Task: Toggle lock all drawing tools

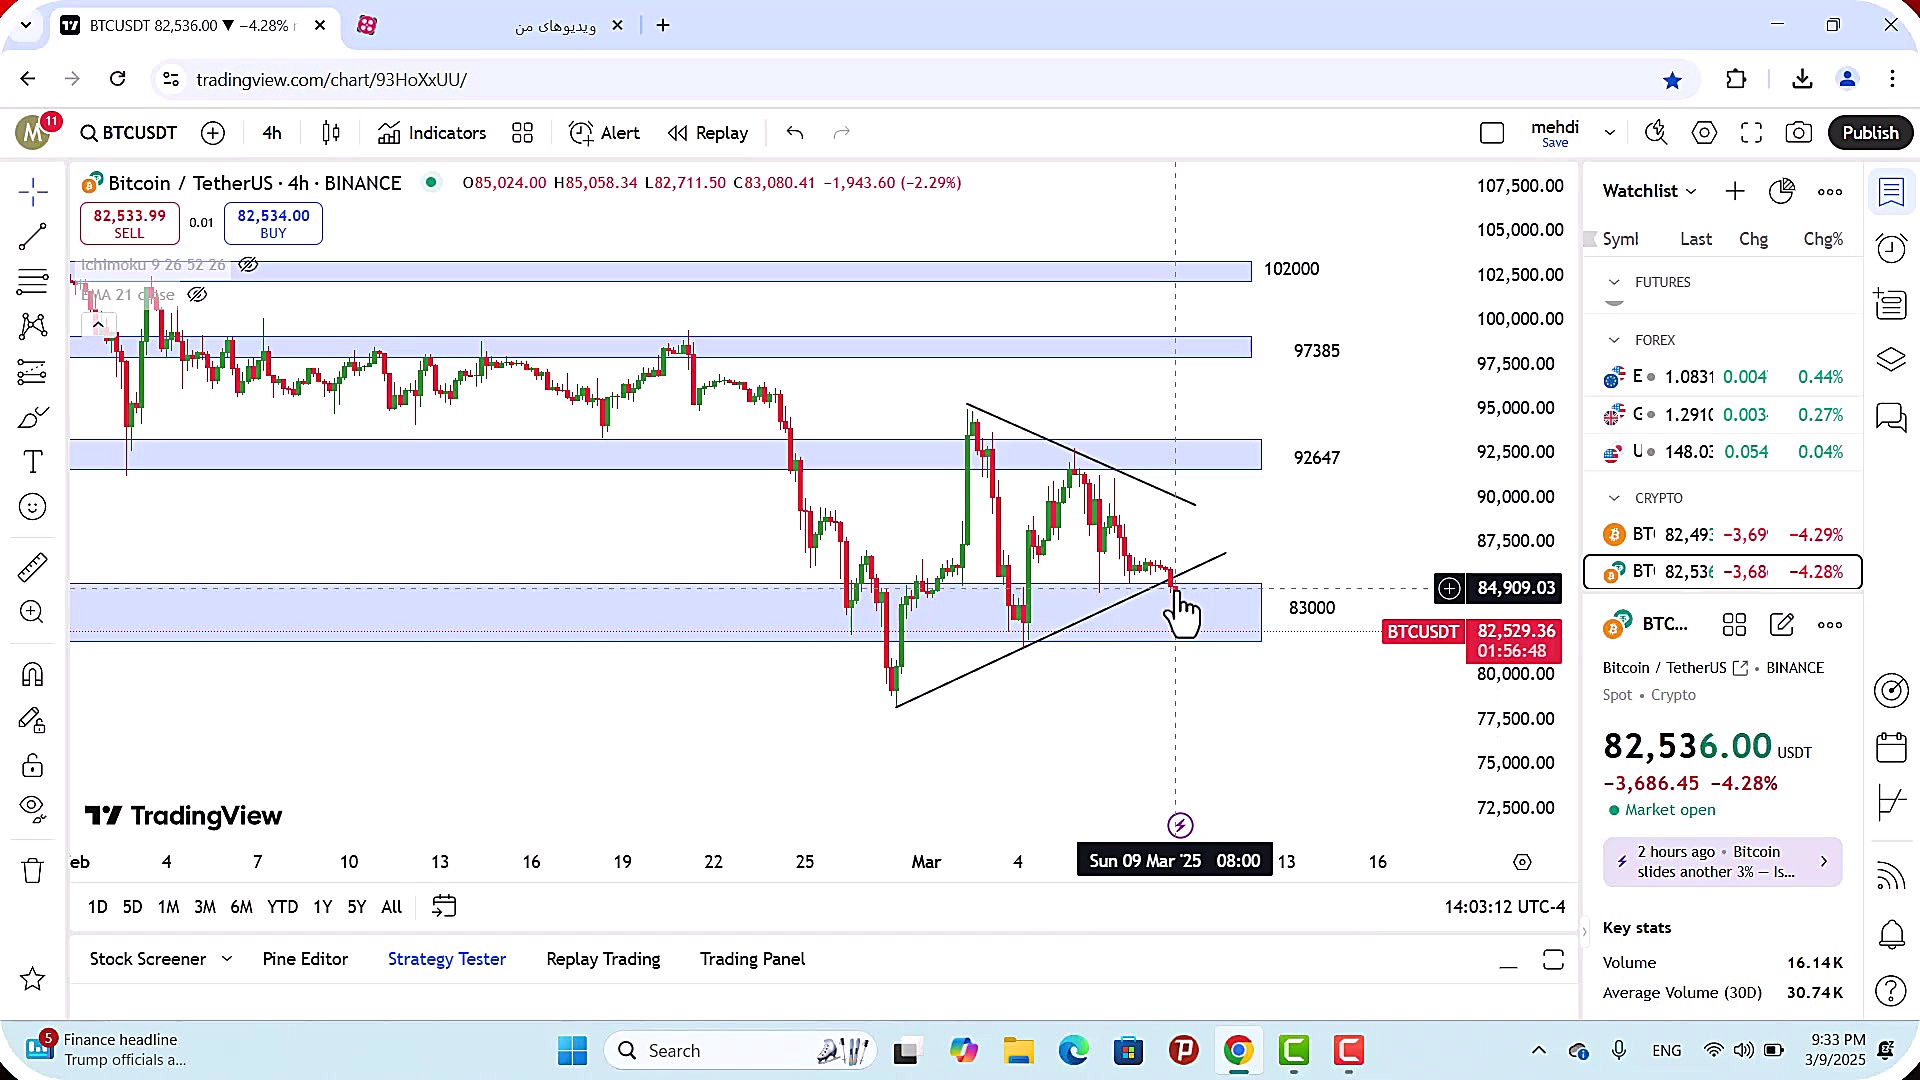Action: pyautogui.click(x=33, y=765)
